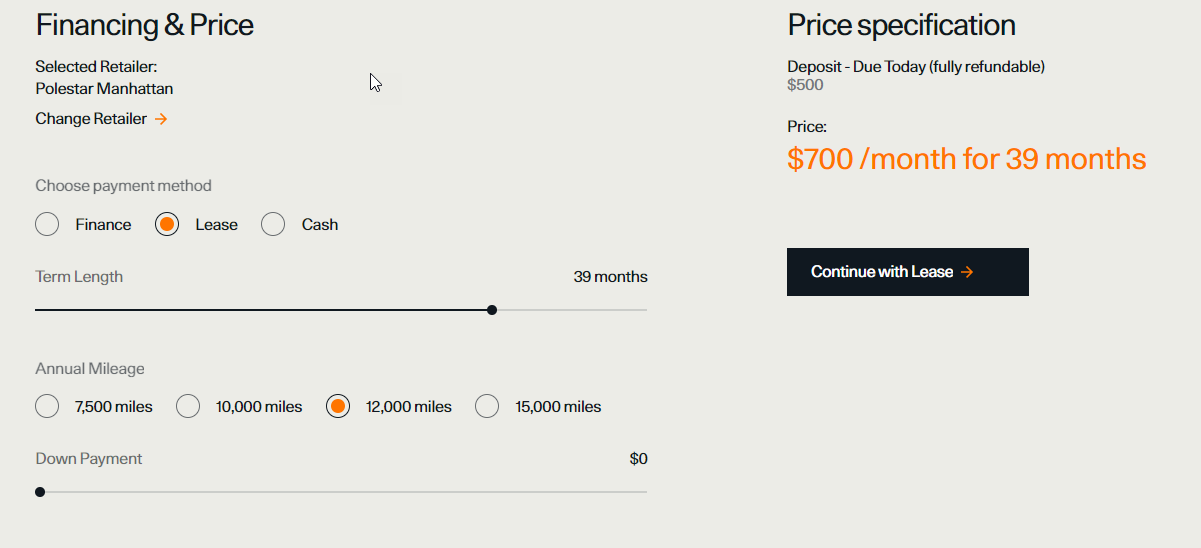Choose 15,000 miles annual mileage
The image size is (1201, 548).
click(x=487, y=406)
